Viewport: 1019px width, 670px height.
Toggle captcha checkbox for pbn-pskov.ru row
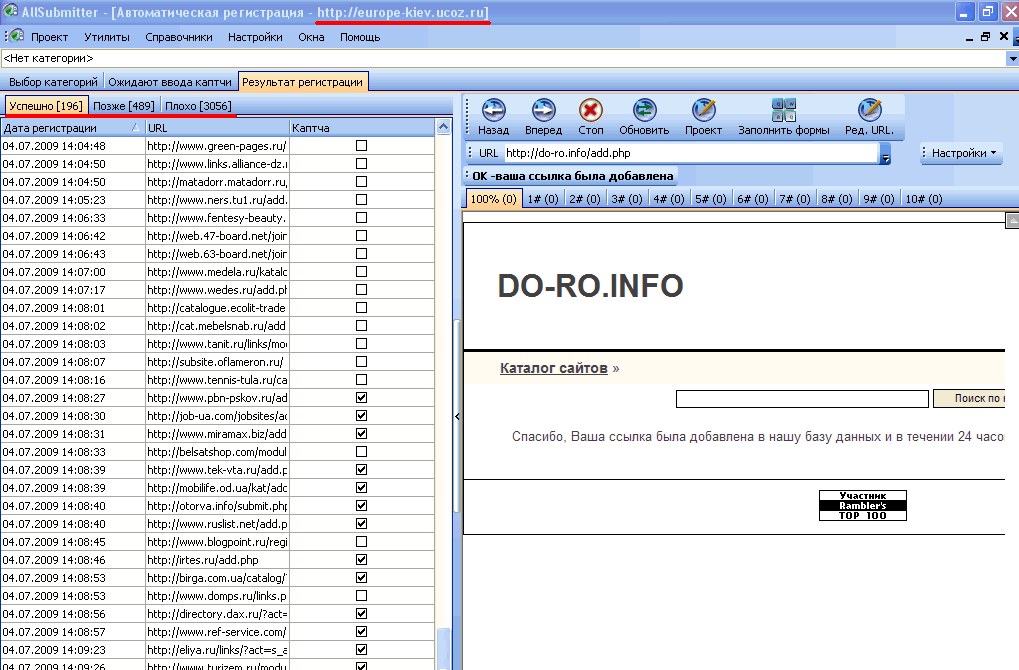(x=362, y=397)
